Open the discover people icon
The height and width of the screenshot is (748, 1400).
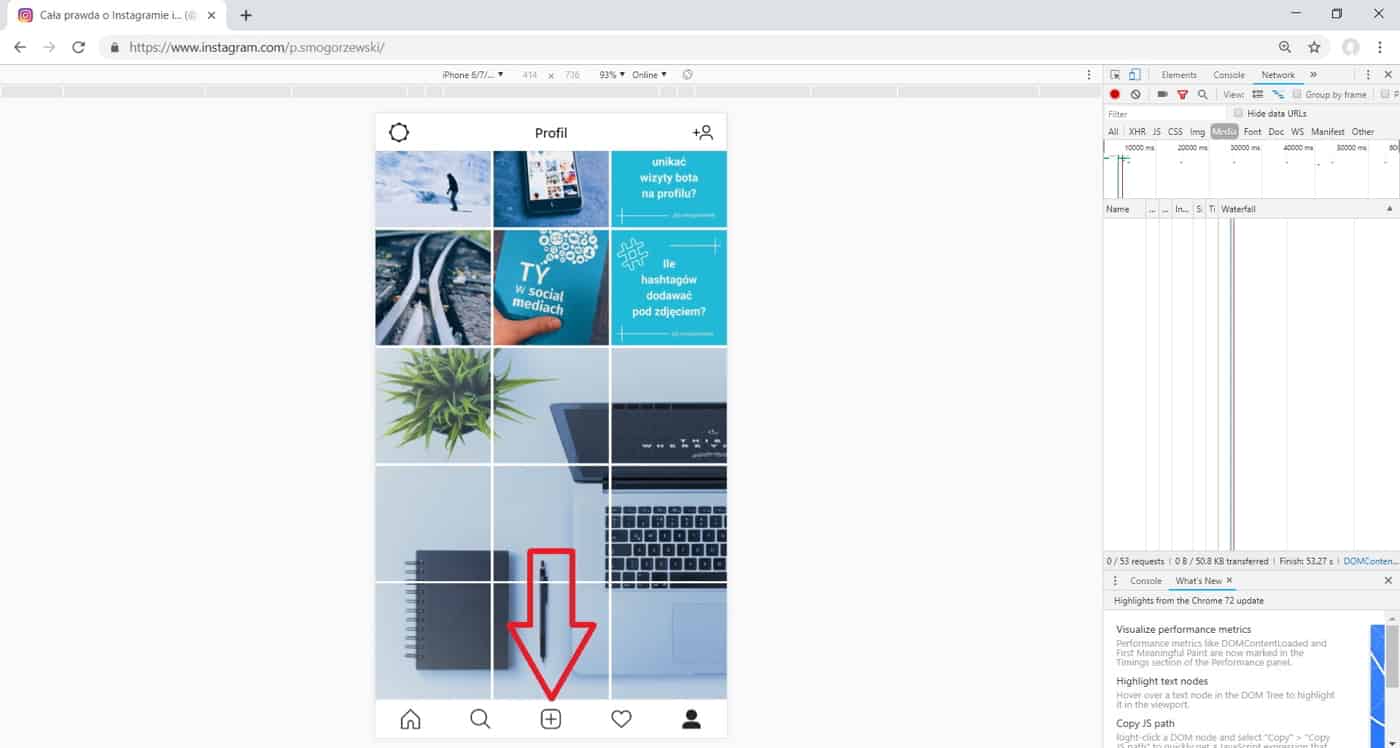[x=703, y=132]
